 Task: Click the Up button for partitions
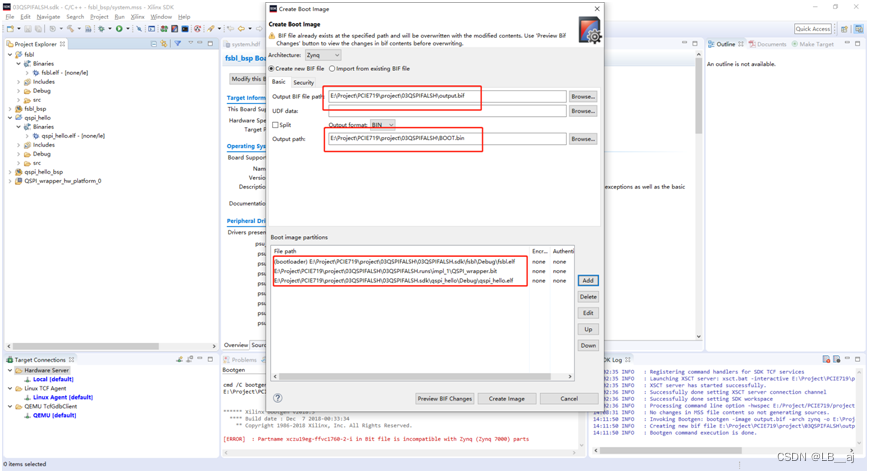coord(588,329)
